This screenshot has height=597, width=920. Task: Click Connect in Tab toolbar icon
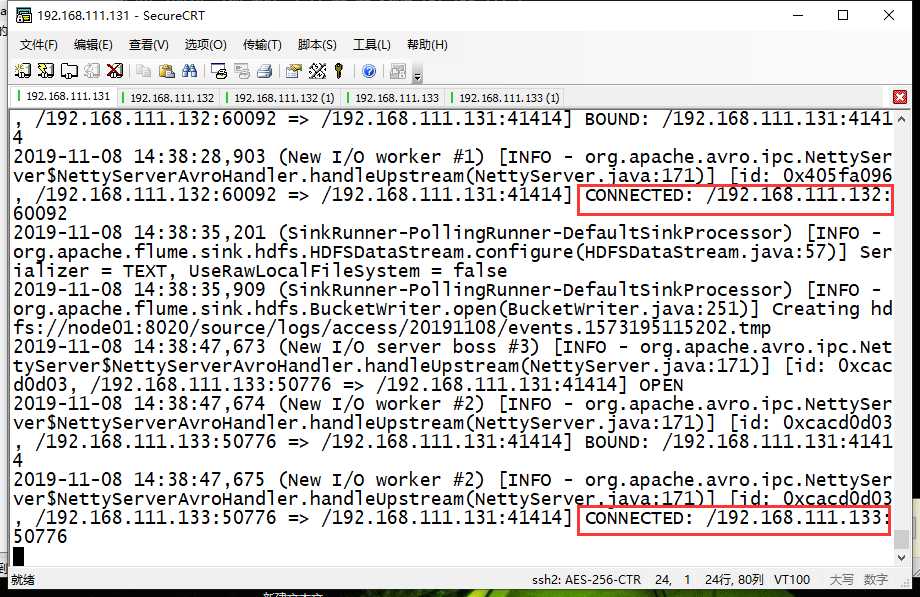coord(69,71)
